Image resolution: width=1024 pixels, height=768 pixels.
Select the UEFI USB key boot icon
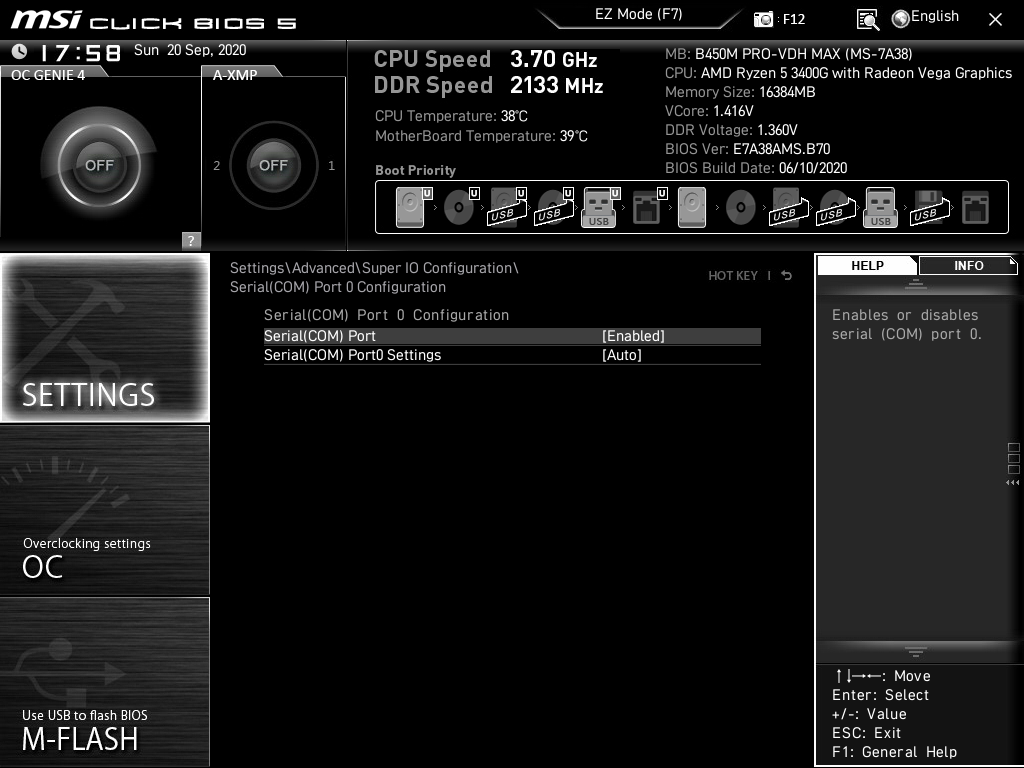pos(601,207)
